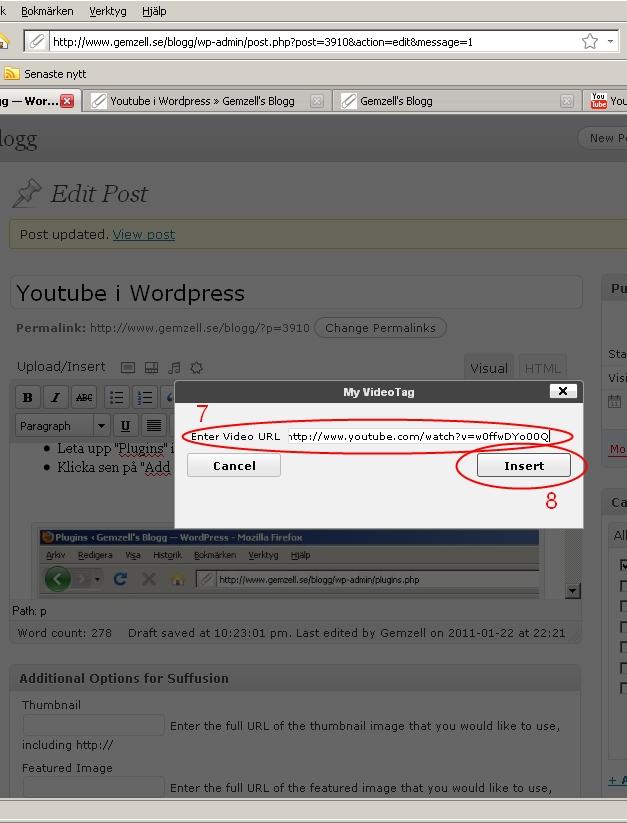Expand the URL bar history dropdown arrow
The image size is (627, 823).
click(x=610, y=41)
